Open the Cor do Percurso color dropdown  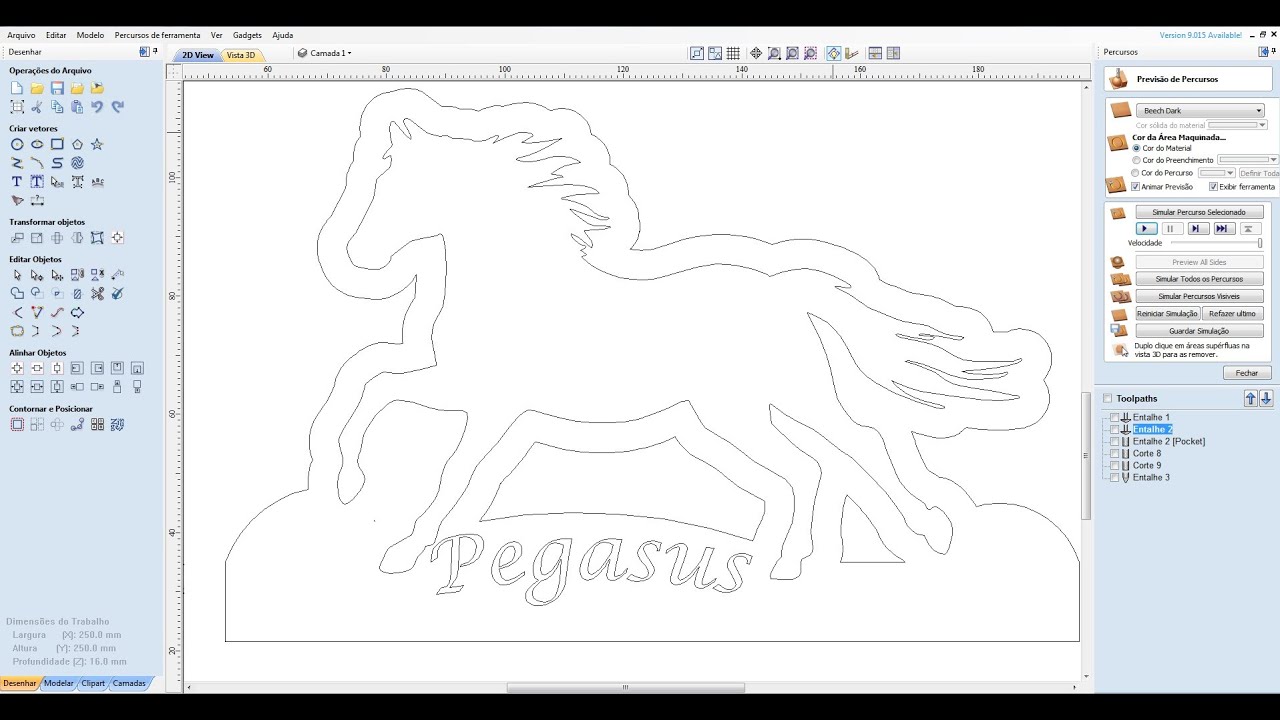coord(1217,173)
